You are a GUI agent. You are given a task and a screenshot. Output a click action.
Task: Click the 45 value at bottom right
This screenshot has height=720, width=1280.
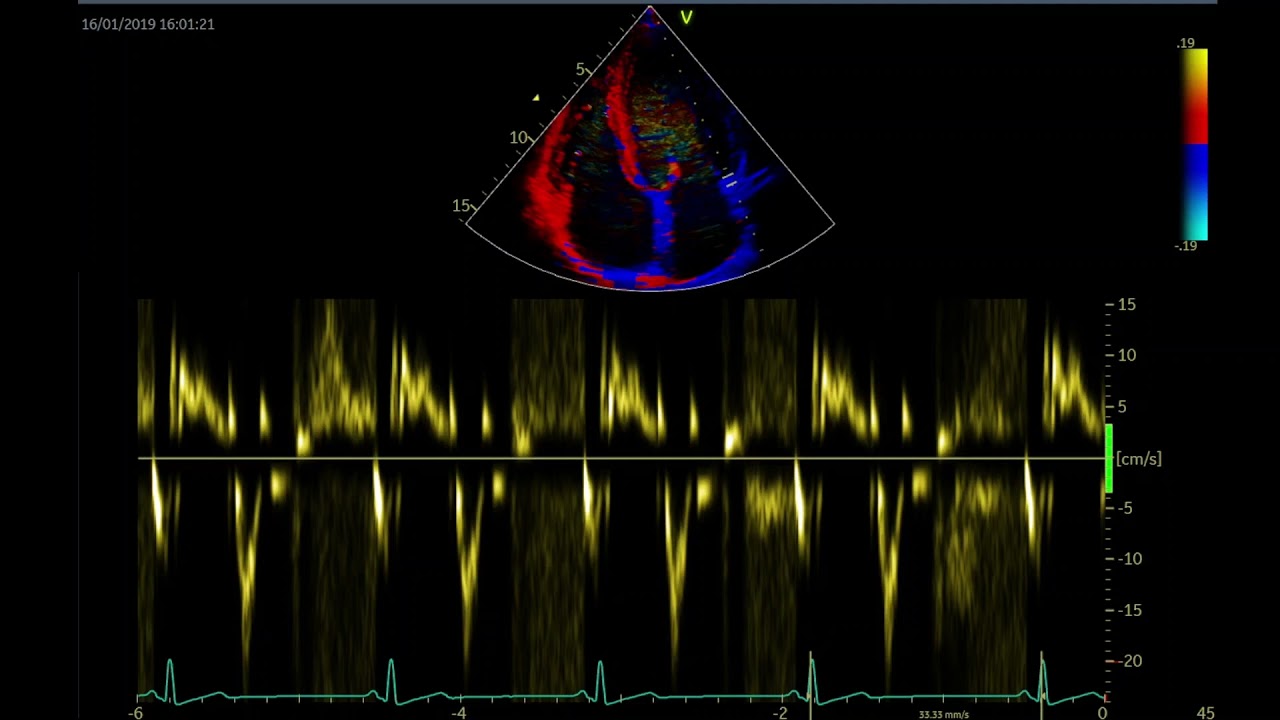coord(1205,713)
